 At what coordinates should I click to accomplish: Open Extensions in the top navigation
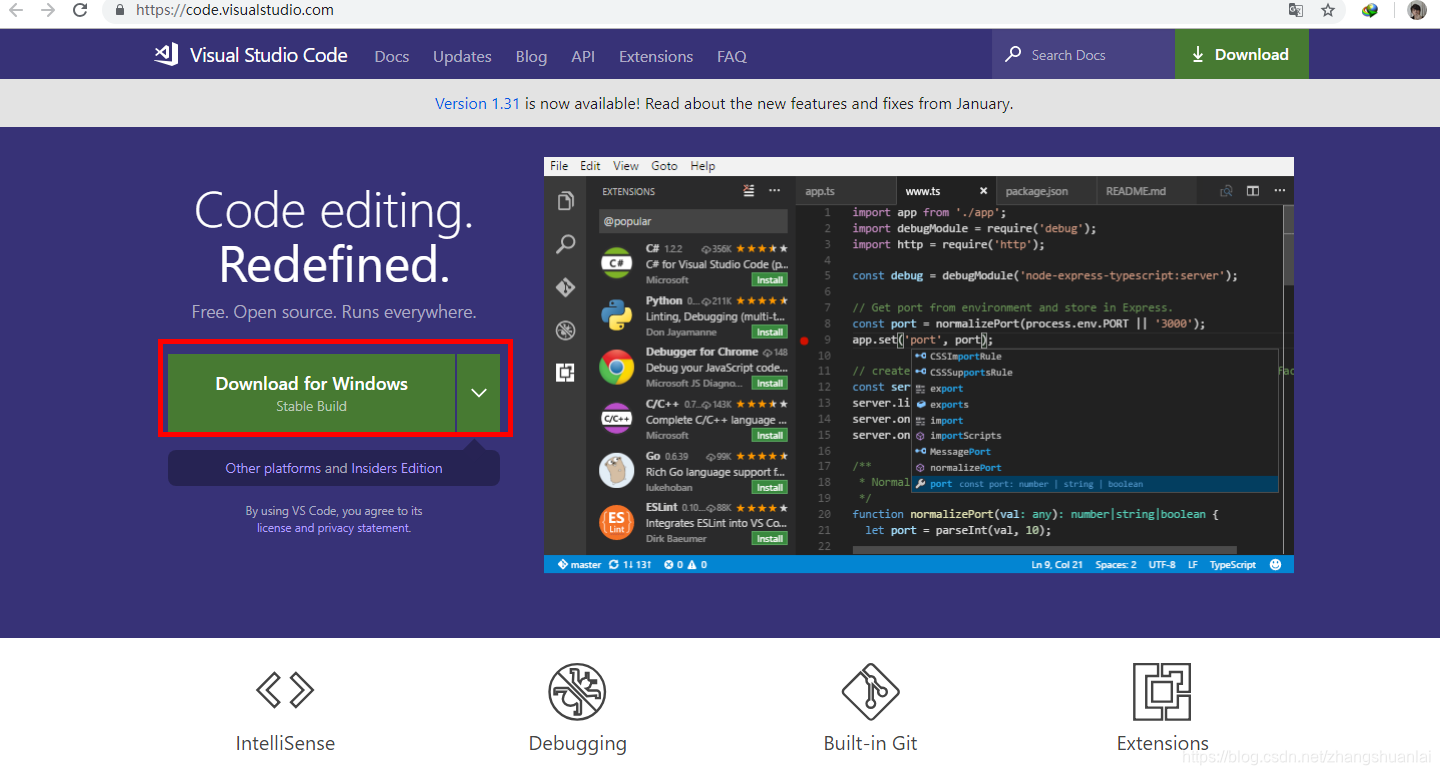click(x=656, y=57)
